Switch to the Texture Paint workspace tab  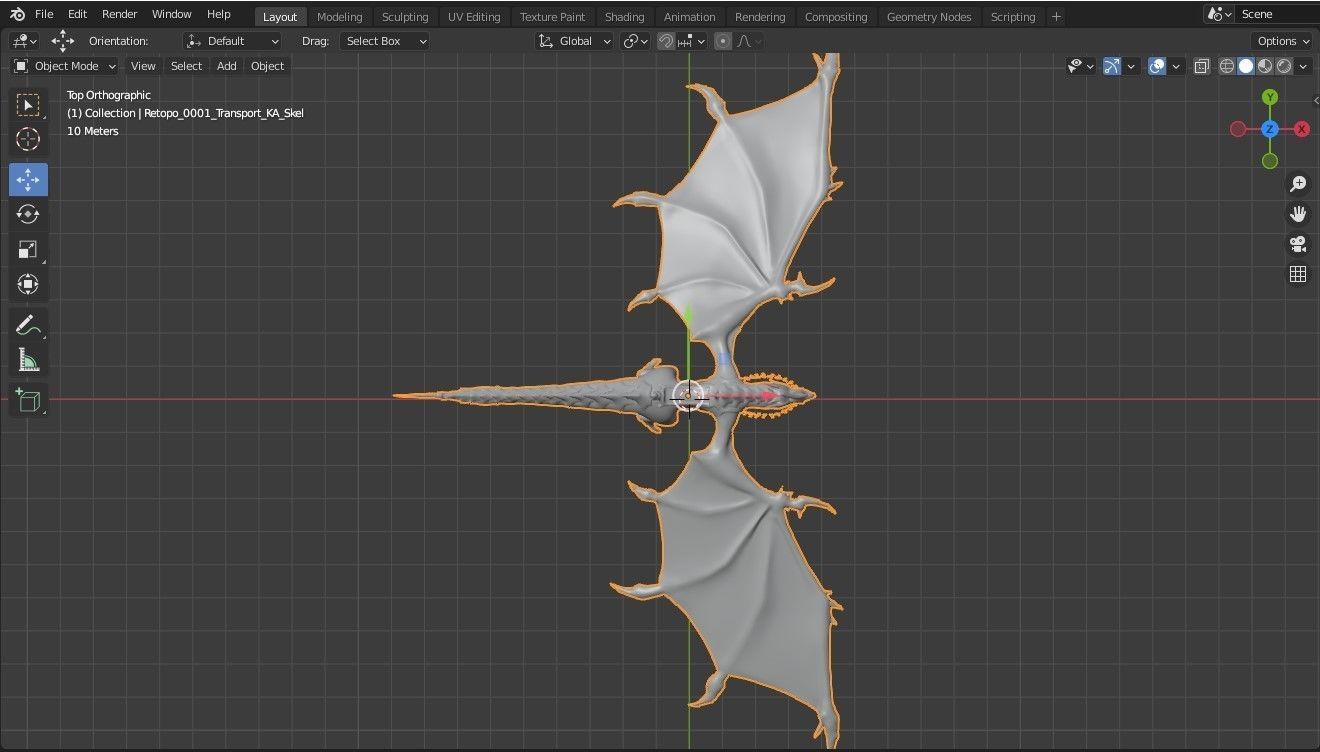coord(552,17)
